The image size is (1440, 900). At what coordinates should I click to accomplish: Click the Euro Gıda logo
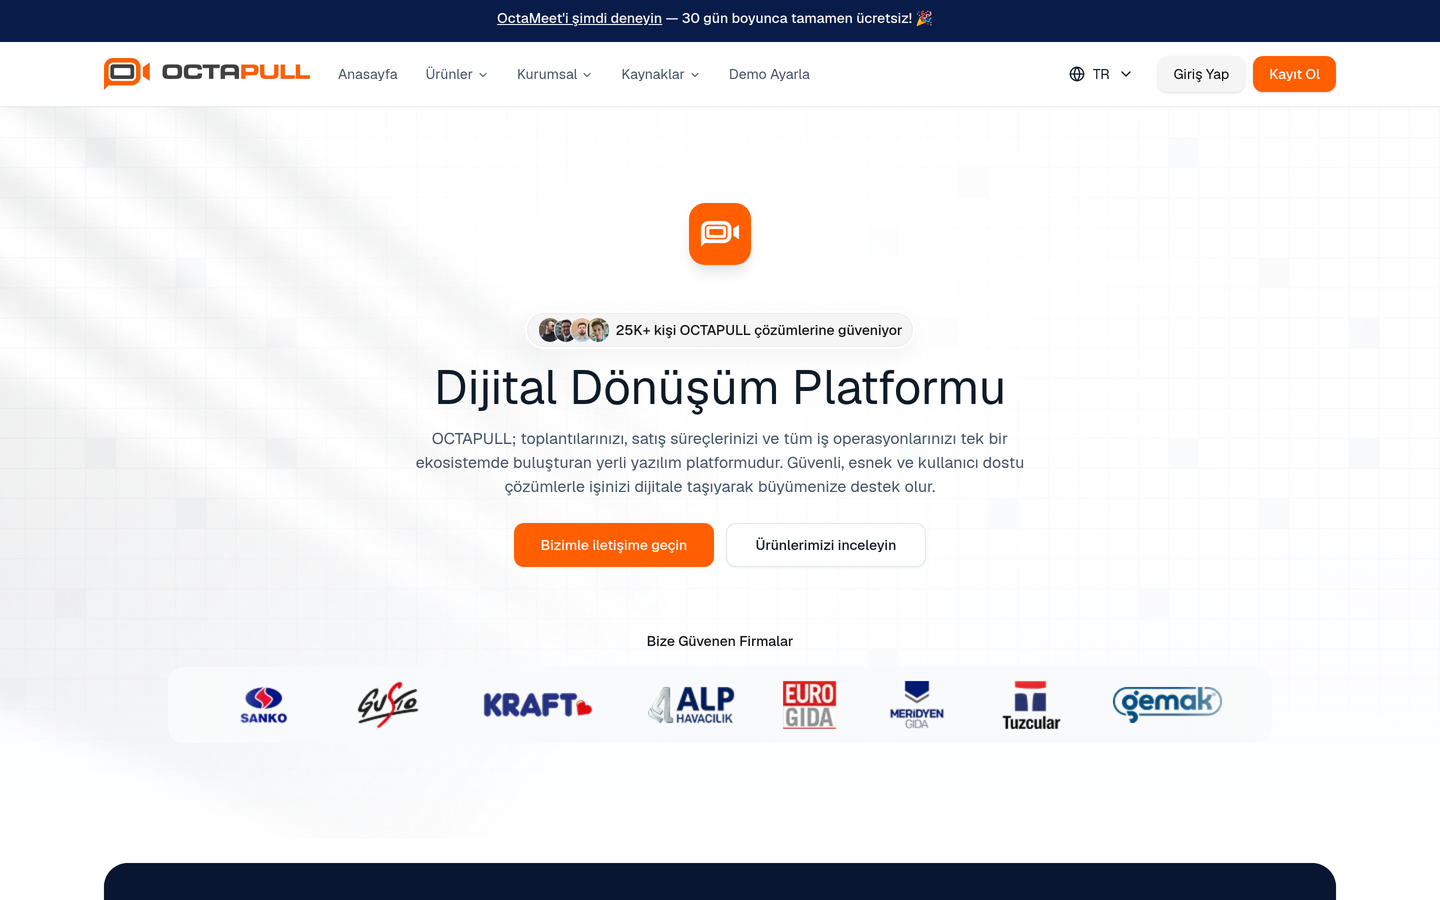click(x=809, y=705)
